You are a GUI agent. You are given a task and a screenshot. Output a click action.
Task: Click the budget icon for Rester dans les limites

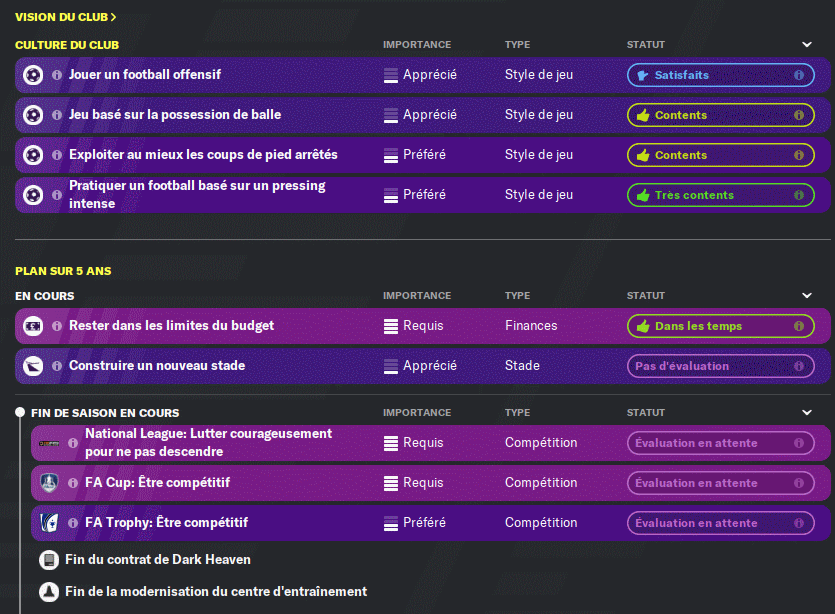coord(33,326)
